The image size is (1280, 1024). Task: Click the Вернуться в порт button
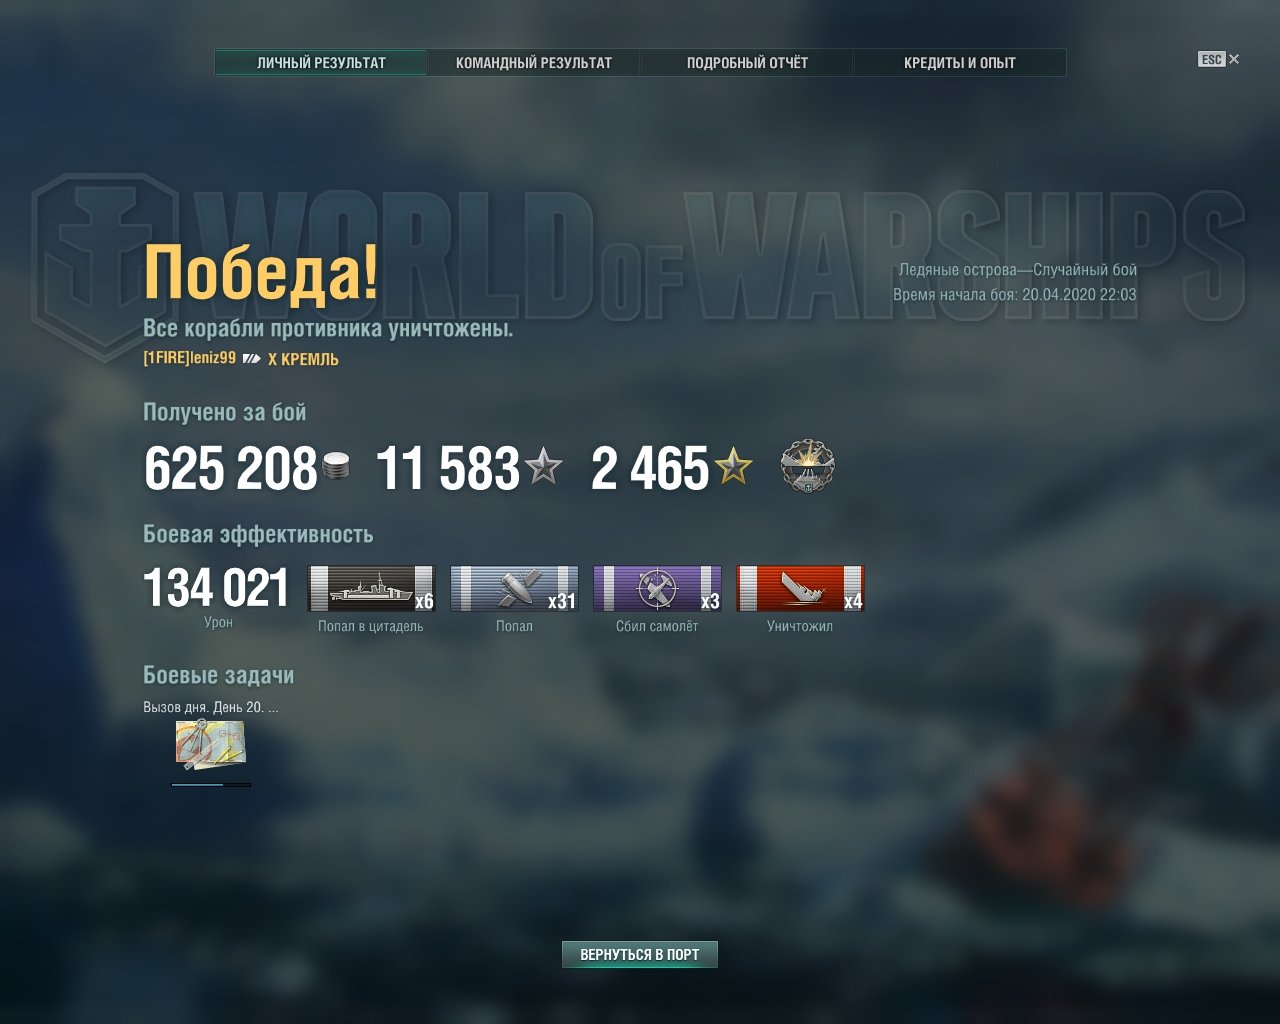(640, 955)
